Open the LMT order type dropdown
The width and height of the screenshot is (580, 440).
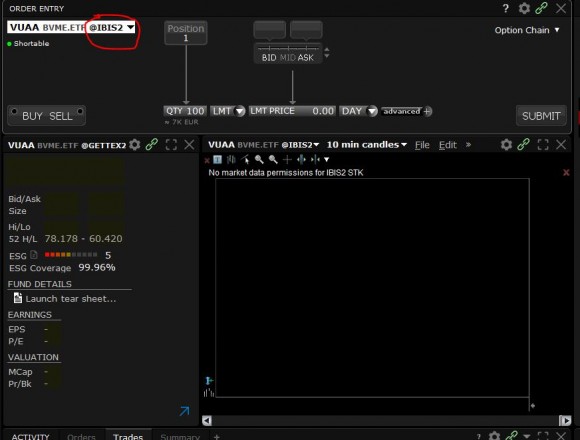click(x=228, y=111)
